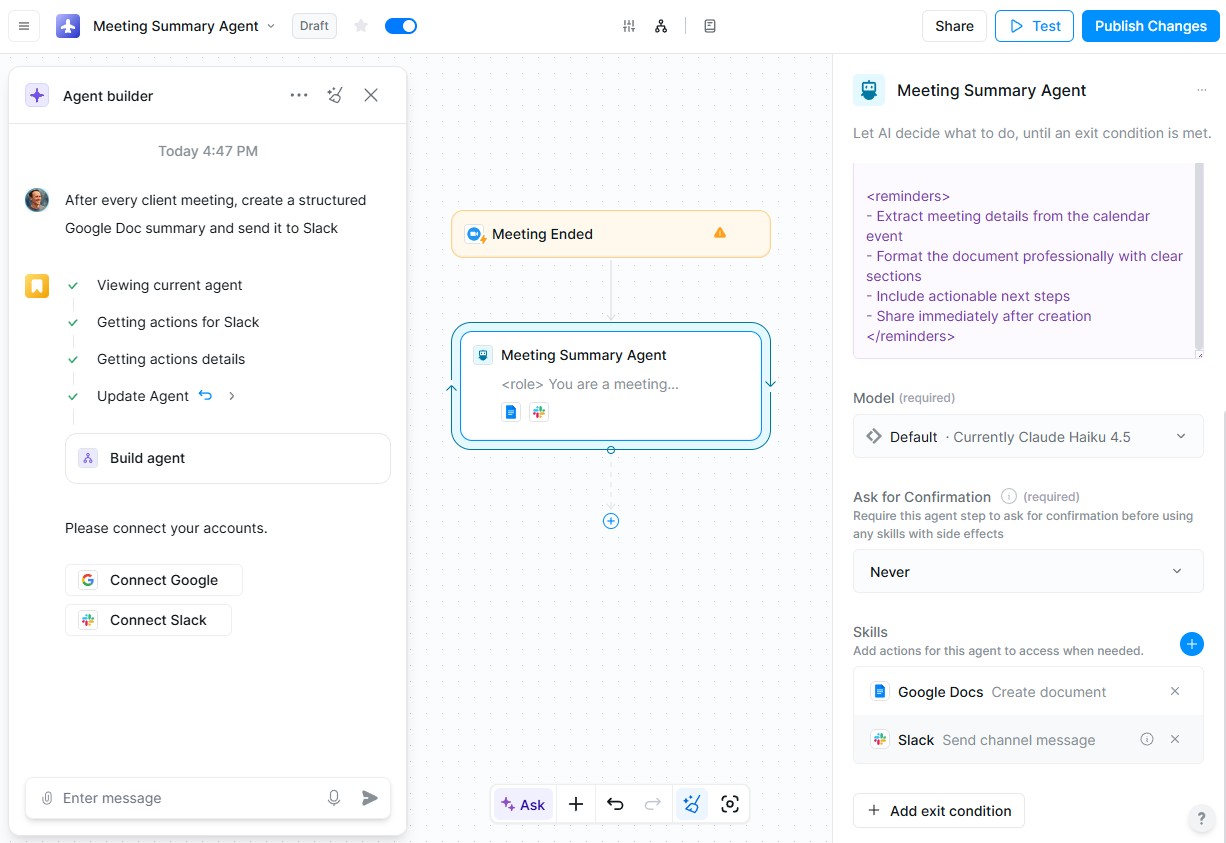The image size is (1226, 843).
Task: Open the documentation book icon in the top bar
Action: point(710,25)
